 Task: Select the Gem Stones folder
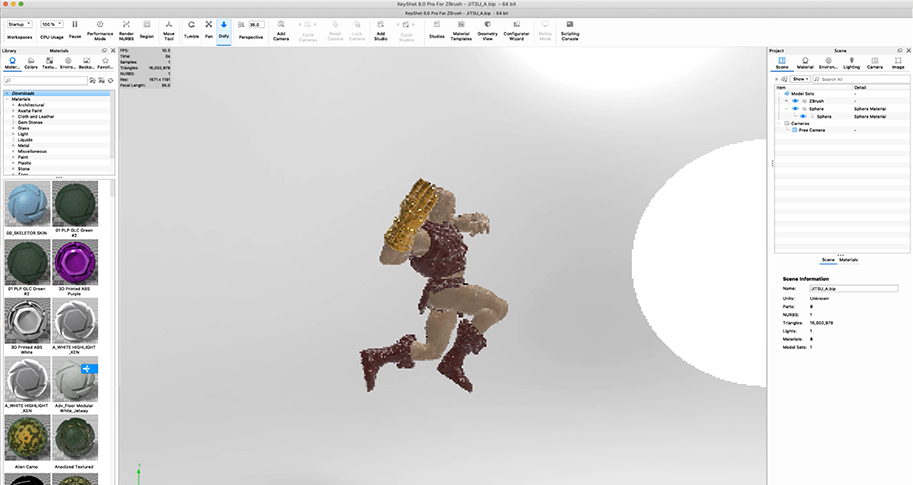coord(30,122)
